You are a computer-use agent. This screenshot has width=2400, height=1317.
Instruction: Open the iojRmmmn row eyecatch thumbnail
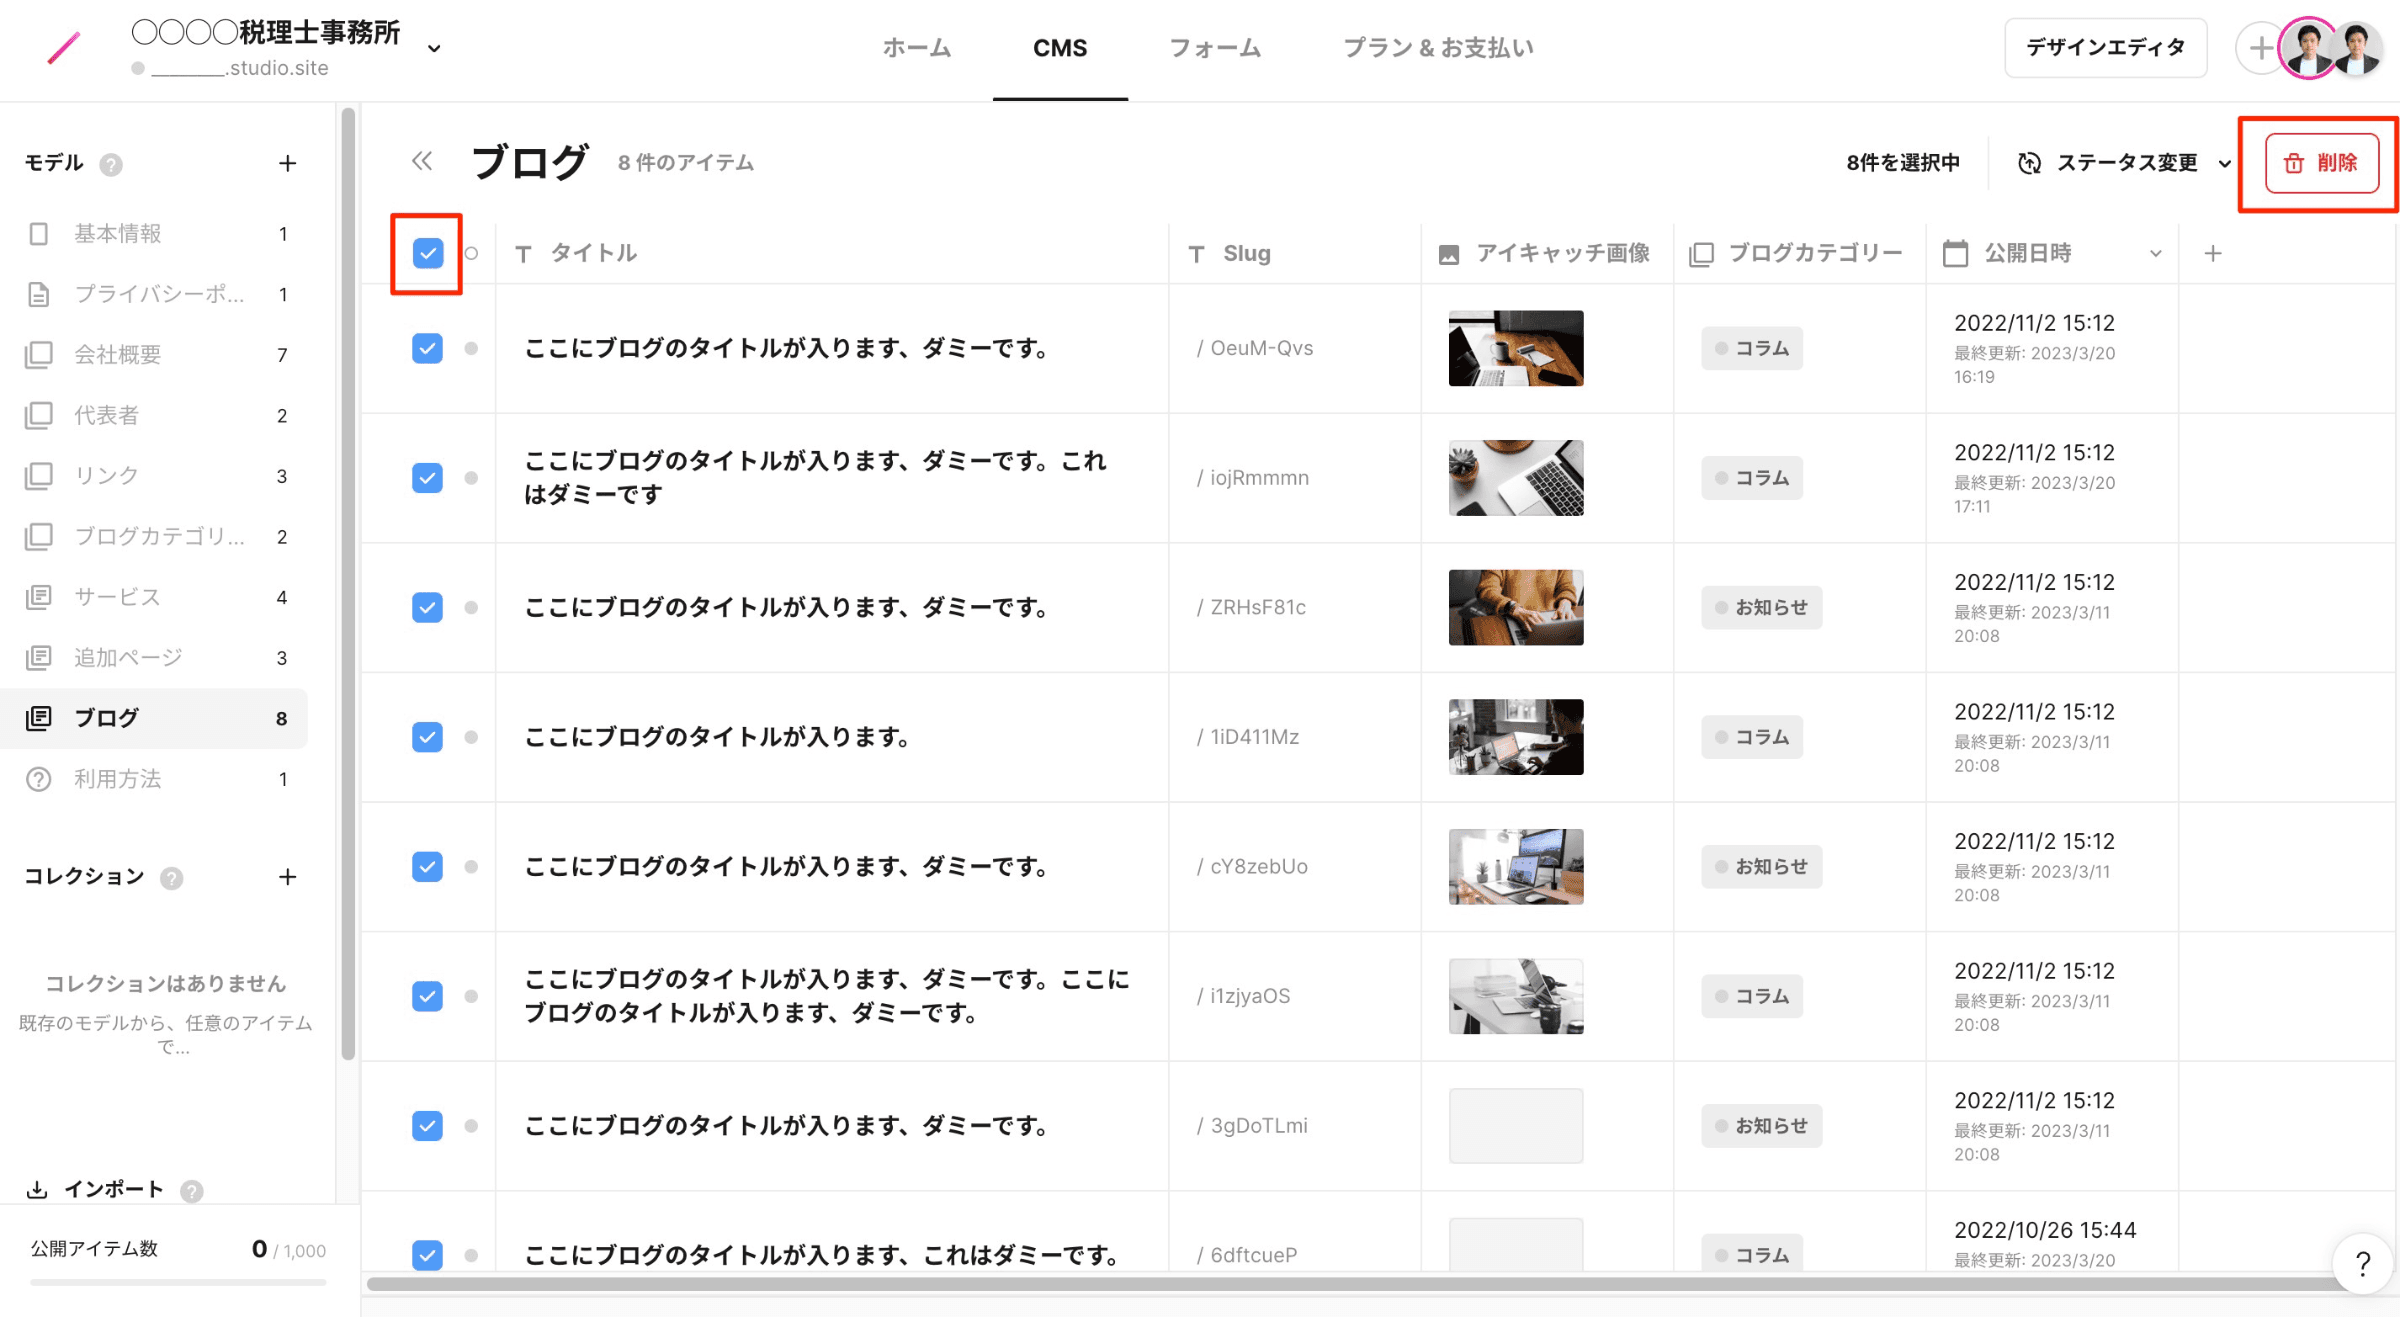tap(1515, 478)
